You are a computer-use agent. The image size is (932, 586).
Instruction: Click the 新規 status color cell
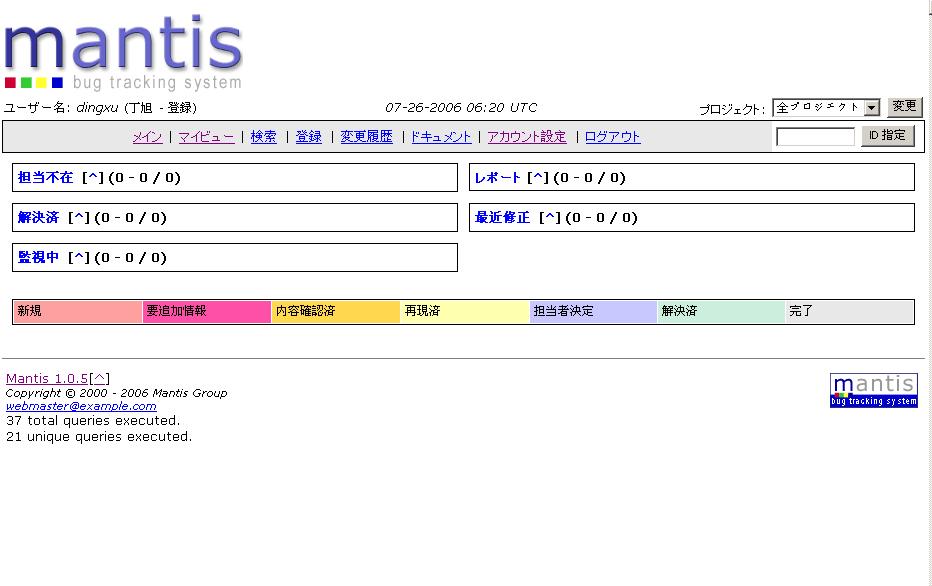(78, 311)
